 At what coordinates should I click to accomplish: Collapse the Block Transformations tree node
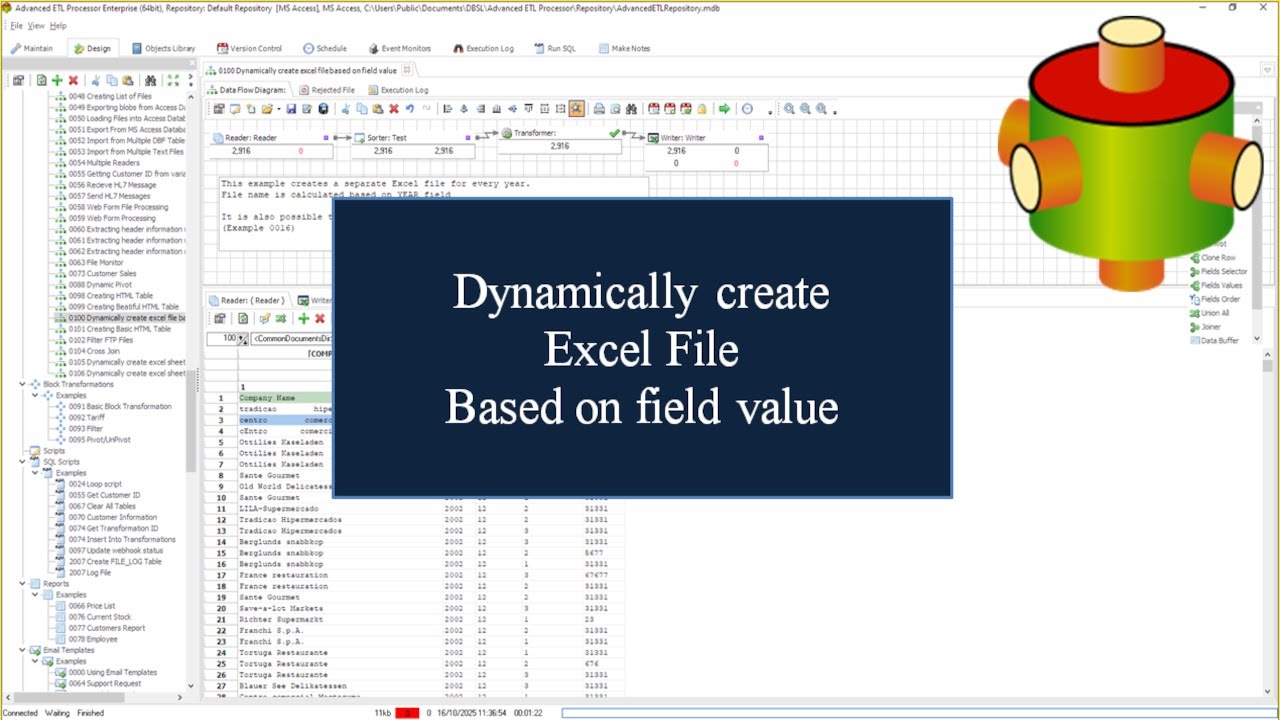pos(23,384)
